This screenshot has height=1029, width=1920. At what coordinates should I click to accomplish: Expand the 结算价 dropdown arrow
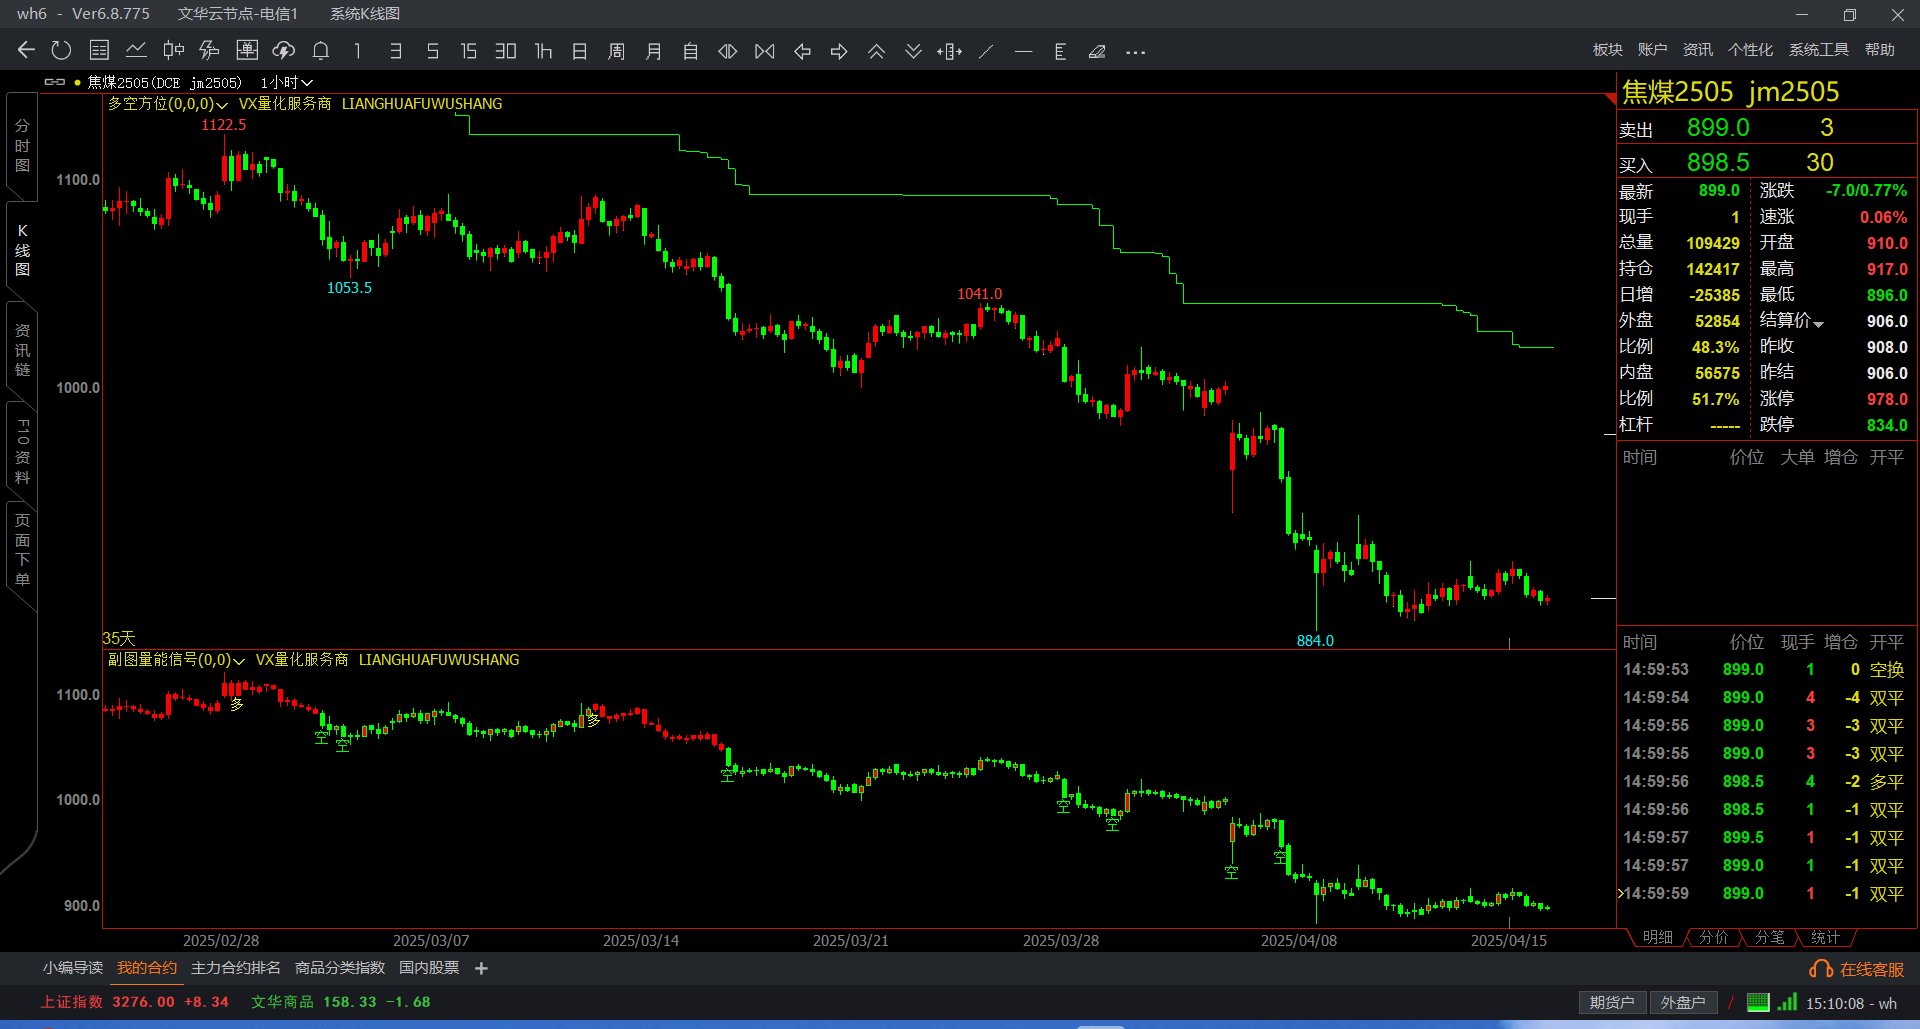point(1818,323)
